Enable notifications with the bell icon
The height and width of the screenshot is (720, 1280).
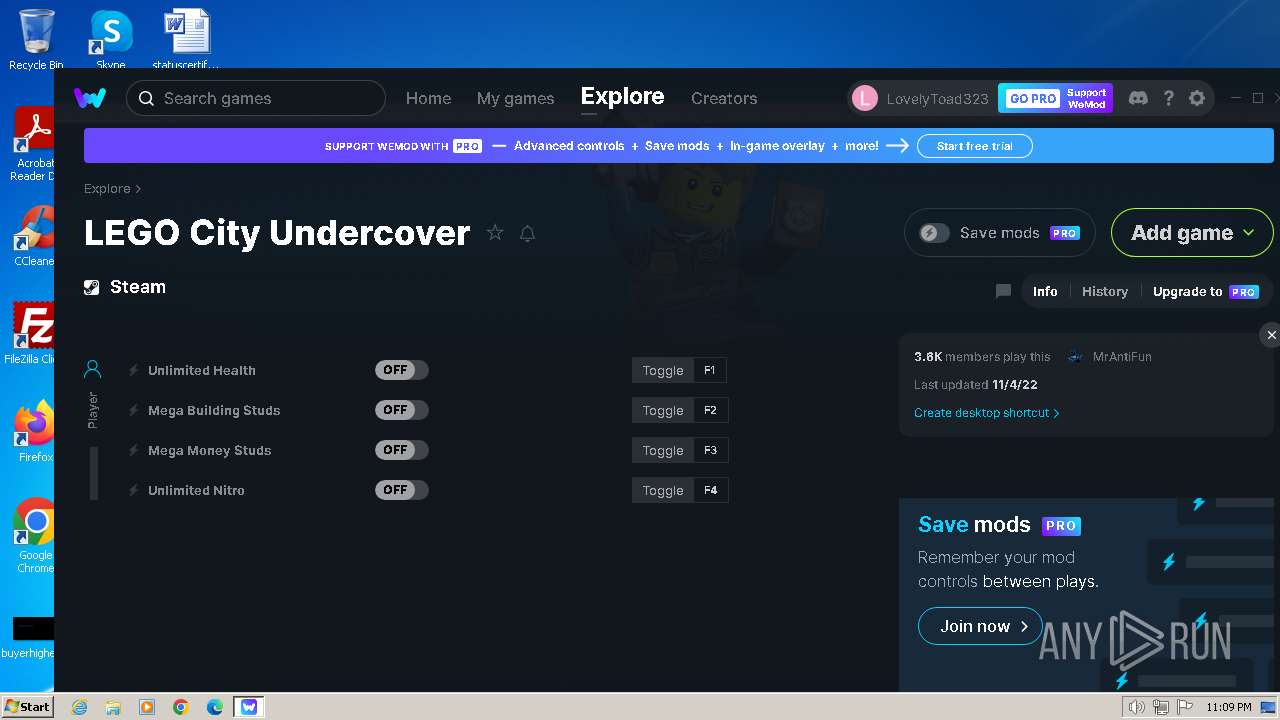coord(527,233)
